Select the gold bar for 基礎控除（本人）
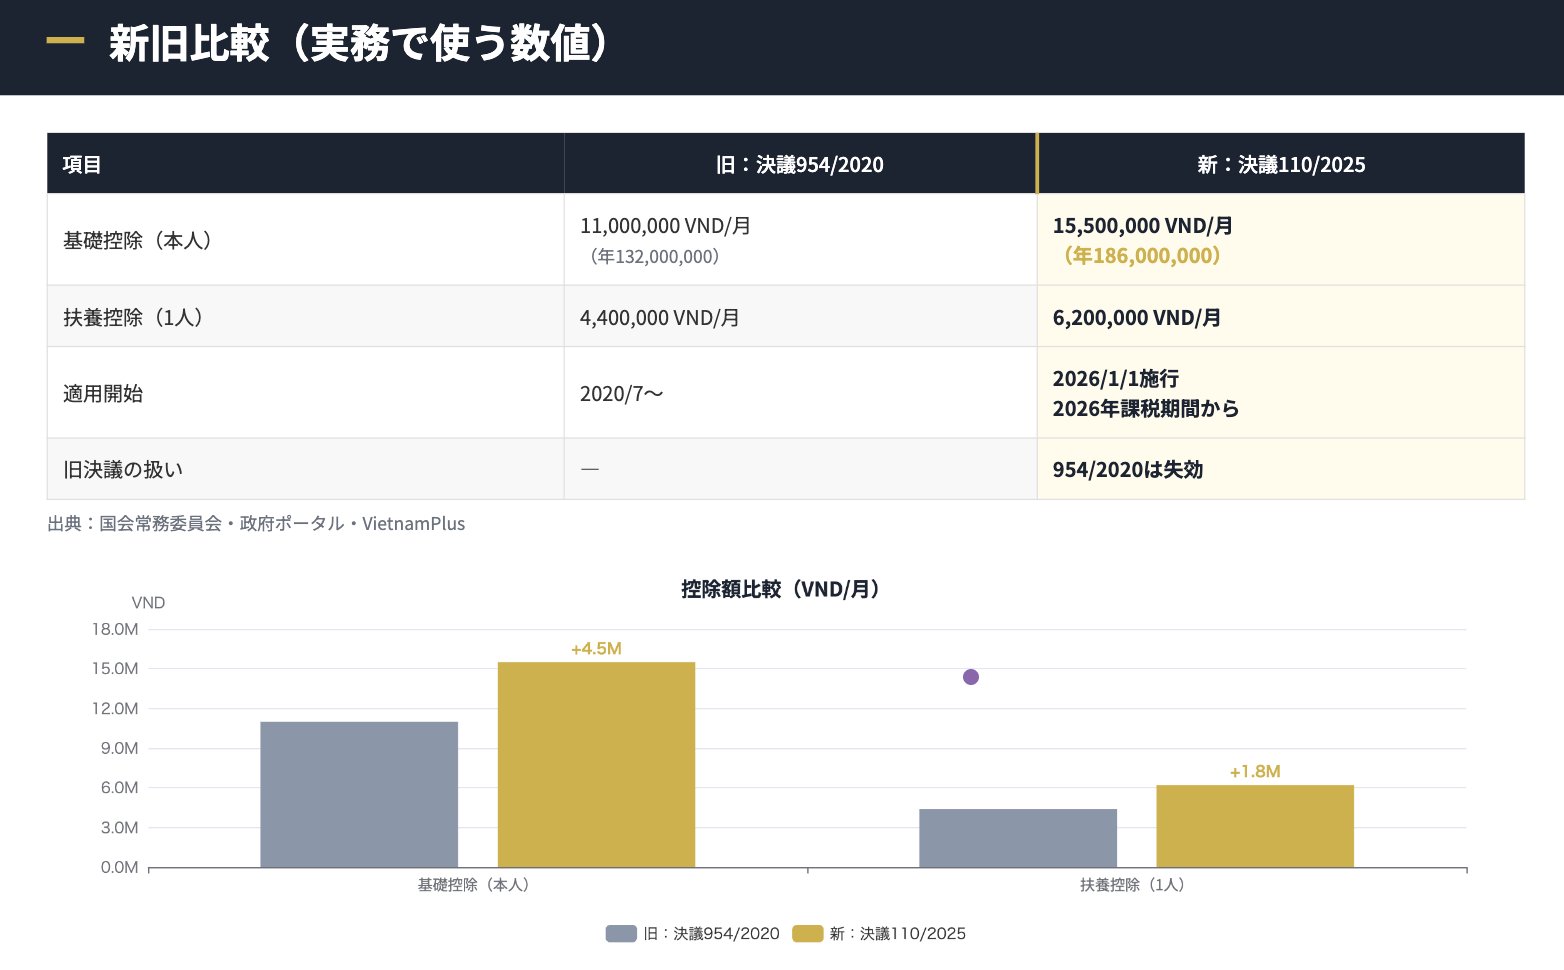 click(596, 764)
